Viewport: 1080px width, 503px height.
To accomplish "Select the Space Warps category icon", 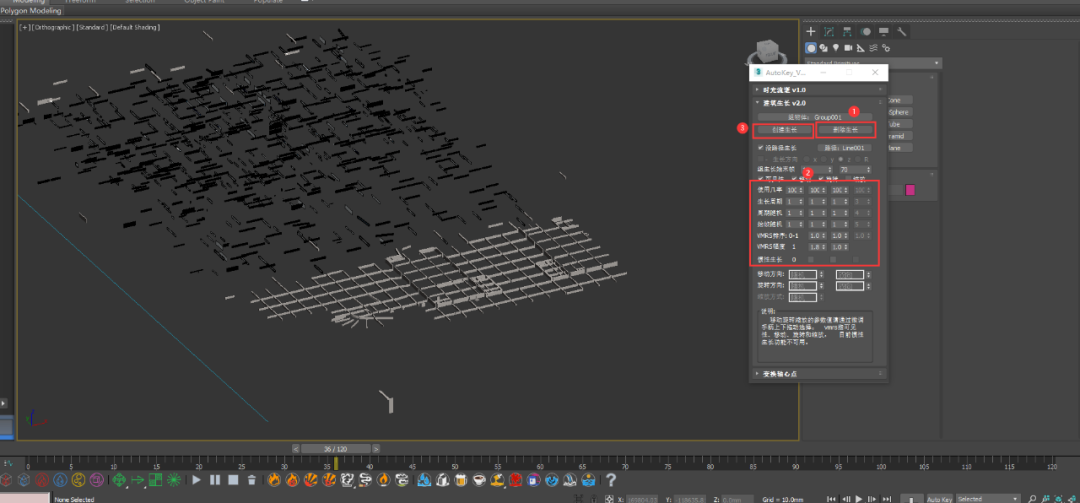I will 873,48.
